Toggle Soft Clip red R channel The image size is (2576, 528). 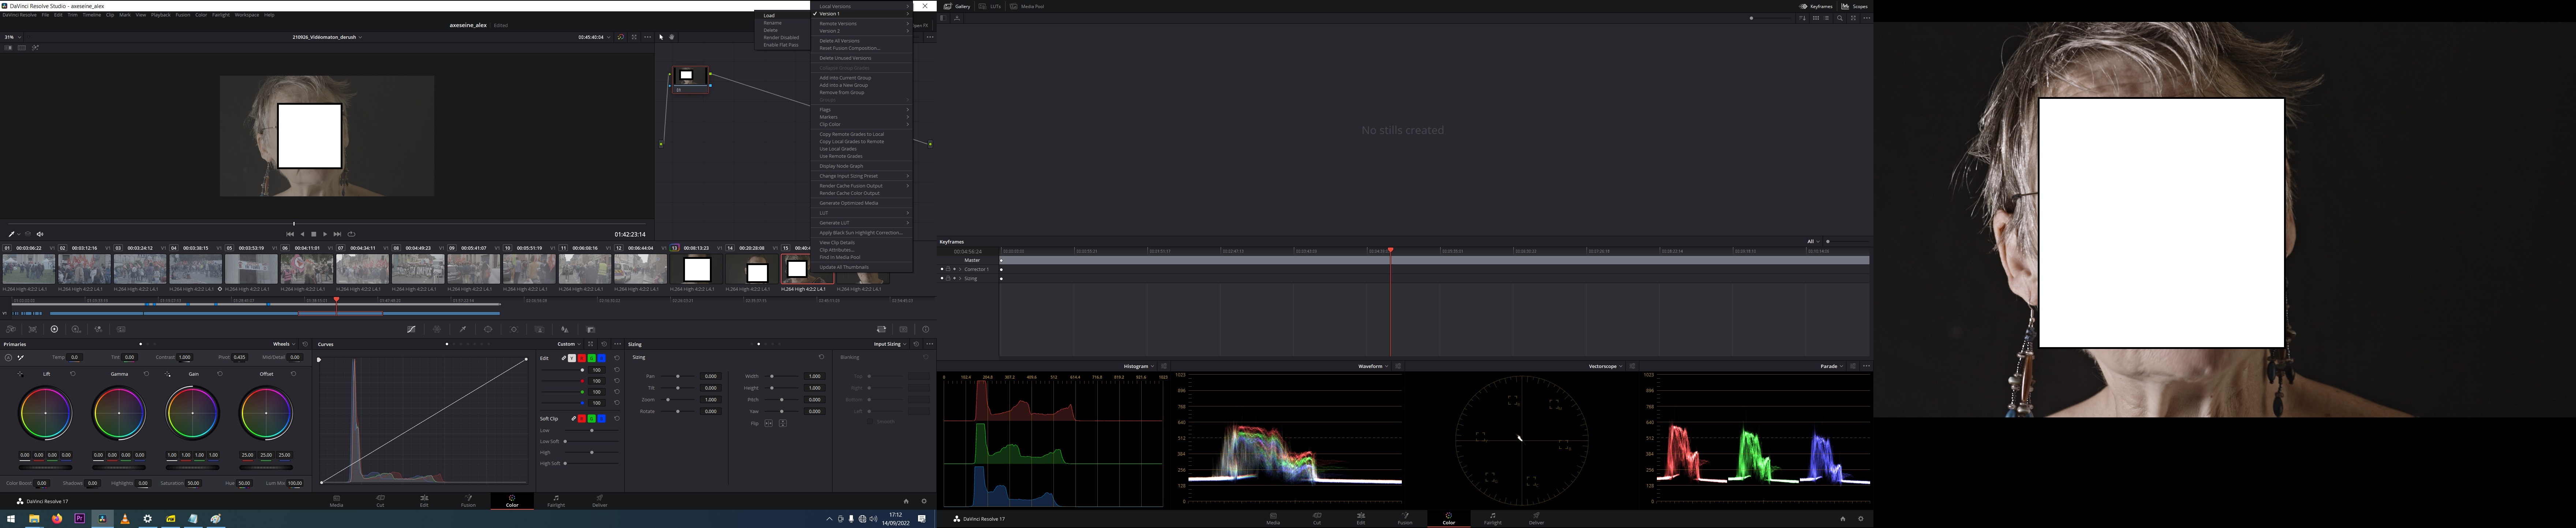tap(582, 419)
